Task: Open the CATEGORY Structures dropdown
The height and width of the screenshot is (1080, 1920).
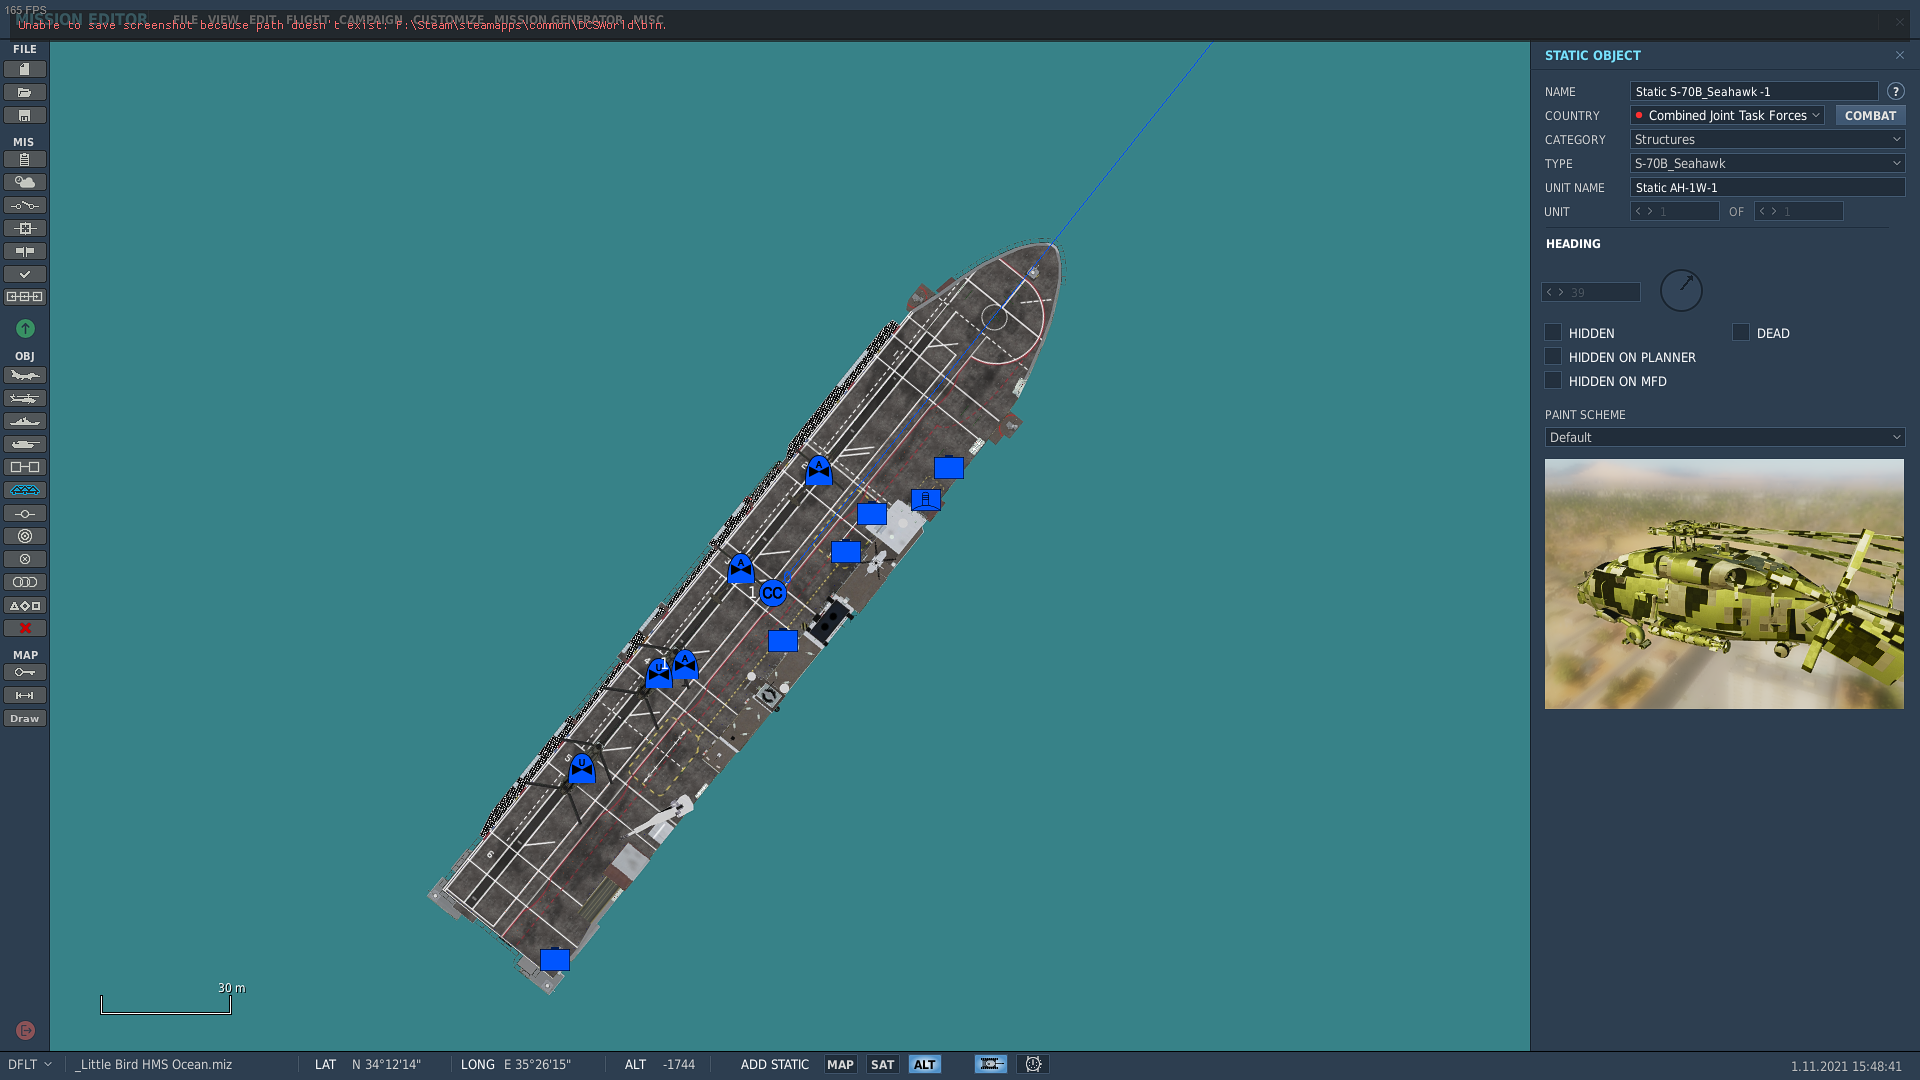Action: point(1767,139)
